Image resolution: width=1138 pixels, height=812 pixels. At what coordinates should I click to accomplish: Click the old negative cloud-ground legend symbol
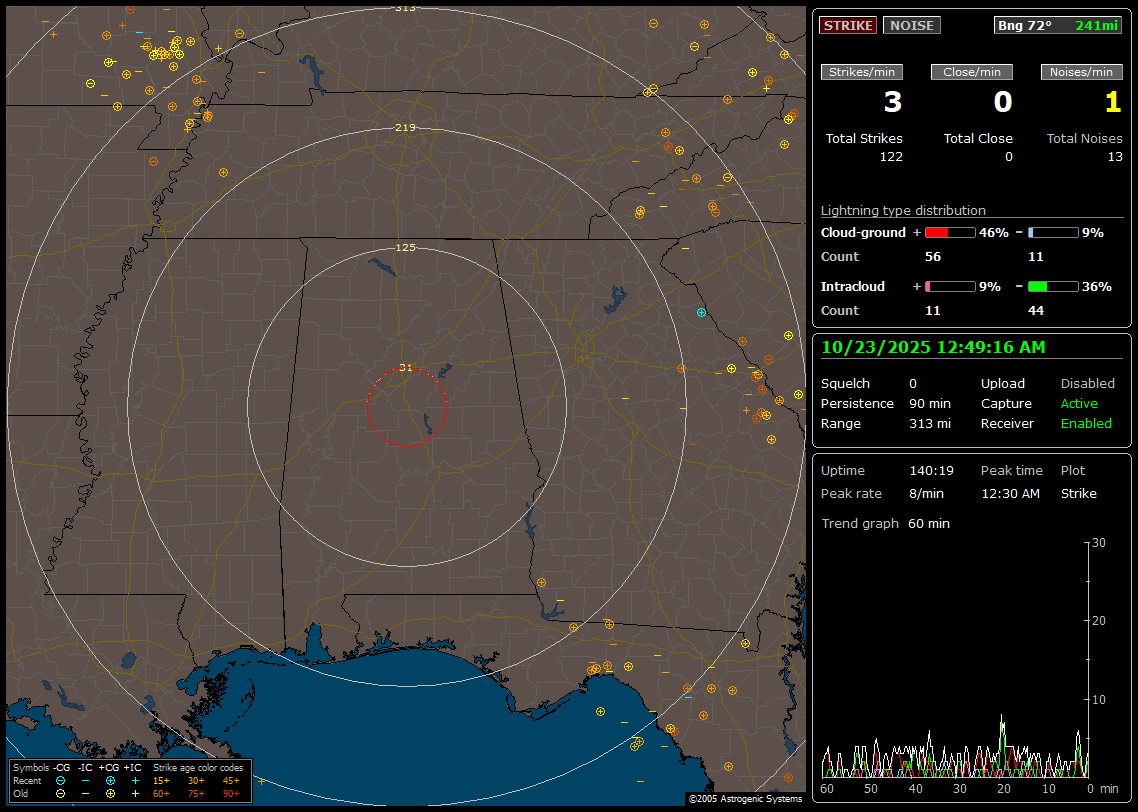[61, 793]
